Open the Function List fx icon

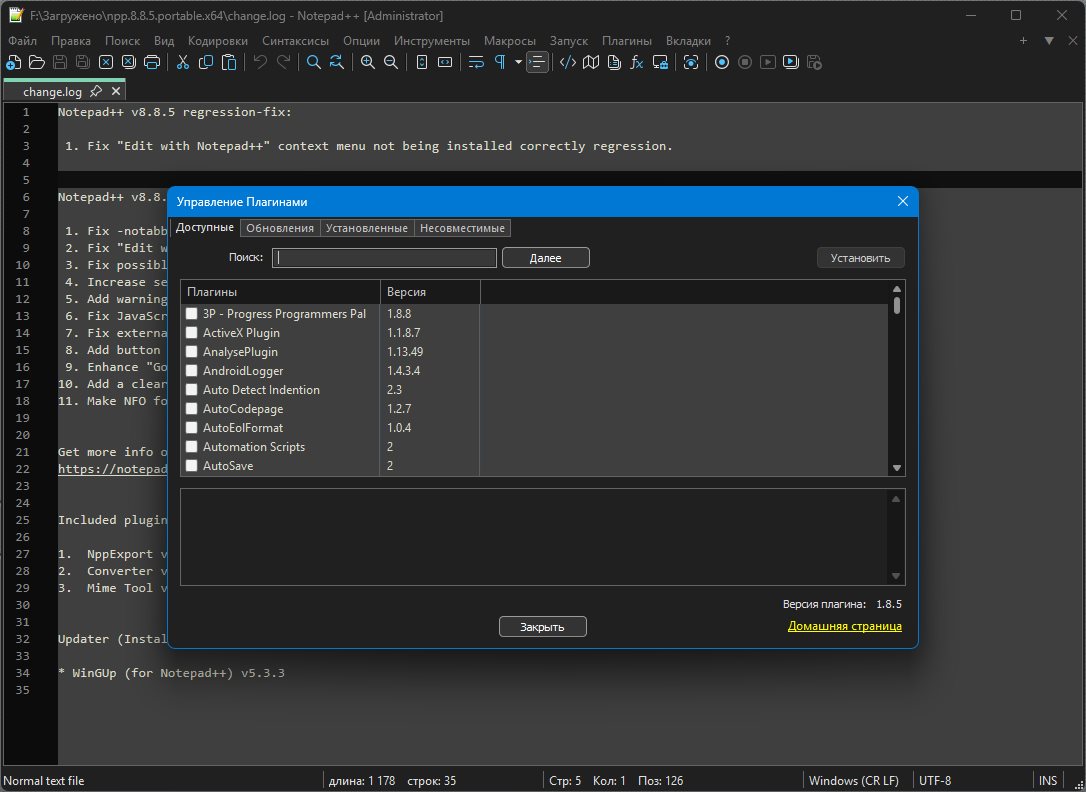coord(636,62)
